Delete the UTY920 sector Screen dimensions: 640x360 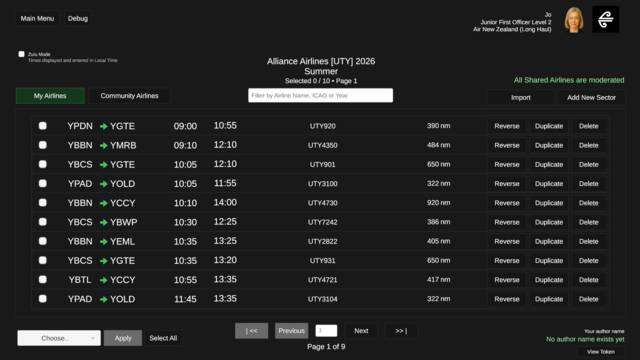pyautogui.click(x=589, y=126)
